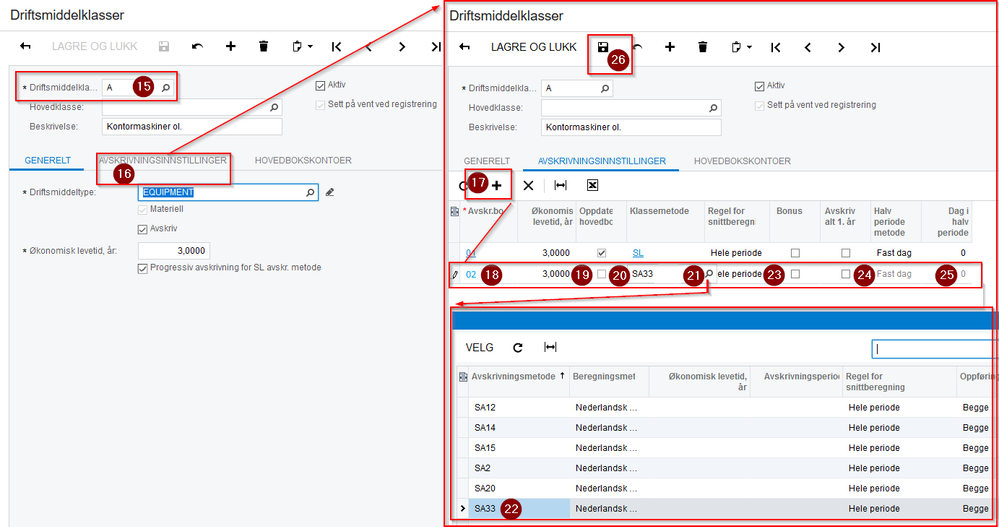This screenshot has width=999, height=527.
Task: Open HOVEDBOKSKONTOER tab in left window
Action: pos(303,161)
